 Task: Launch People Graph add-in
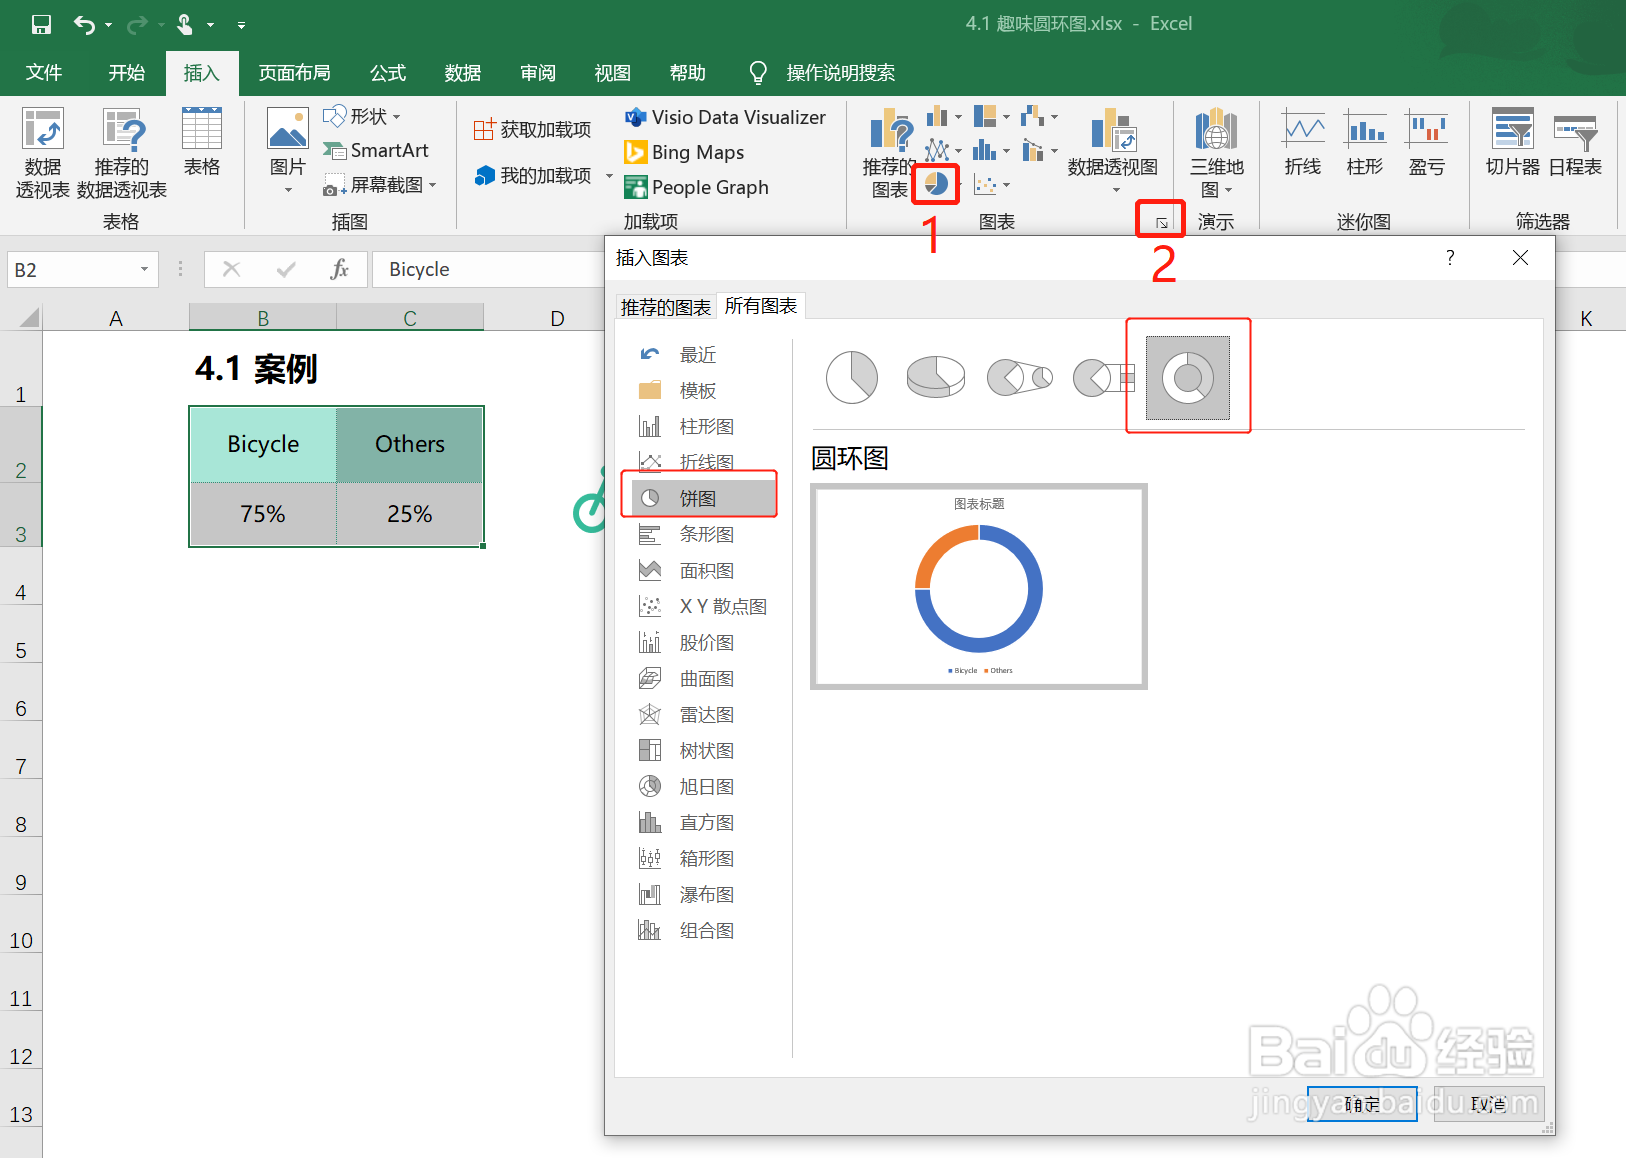click(x=696, y=187)
